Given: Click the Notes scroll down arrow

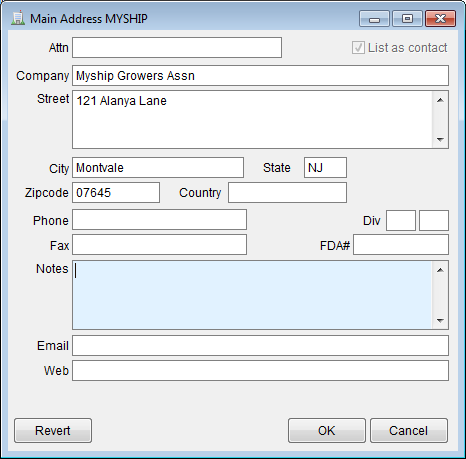Looking at the screenshot, I should [x=440, y=321].
